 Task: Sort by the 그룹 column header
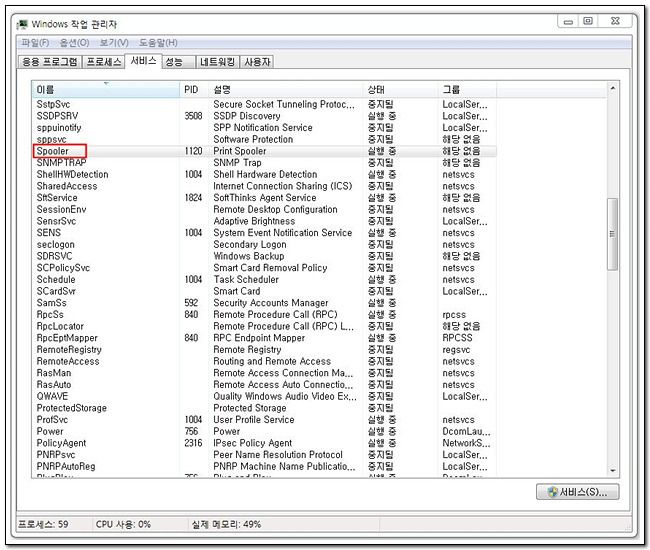click(x=467, y=90)
